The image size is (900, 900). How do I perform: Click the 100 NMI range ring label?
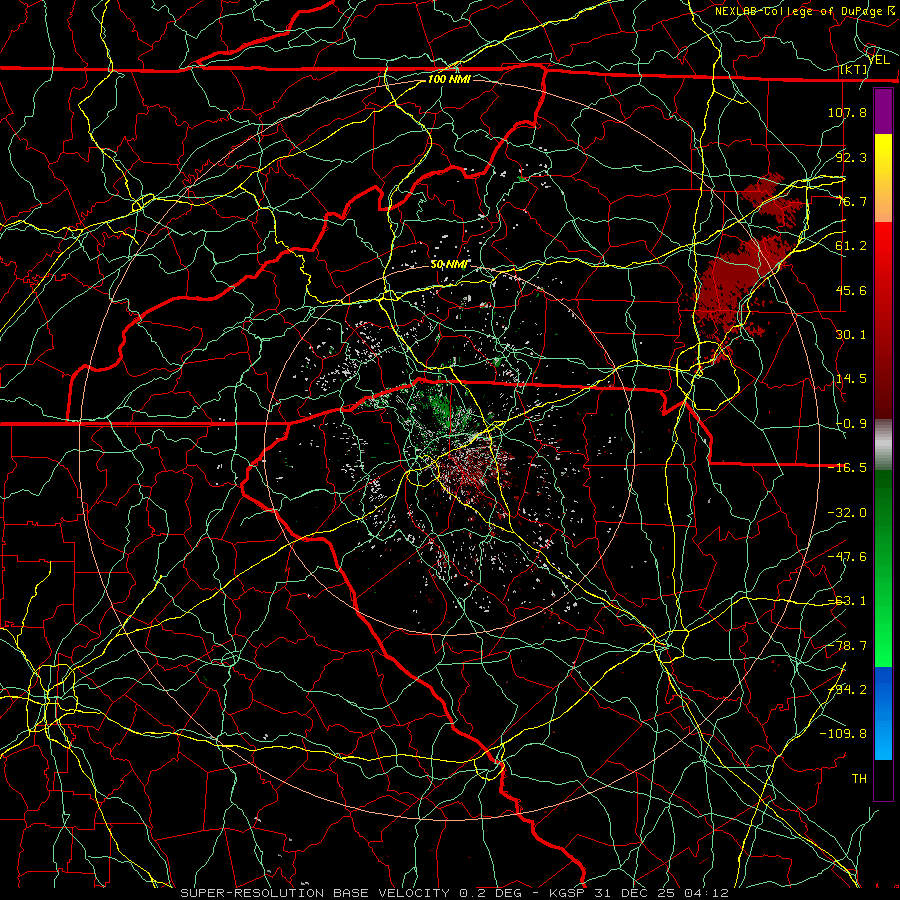[449, 79]
